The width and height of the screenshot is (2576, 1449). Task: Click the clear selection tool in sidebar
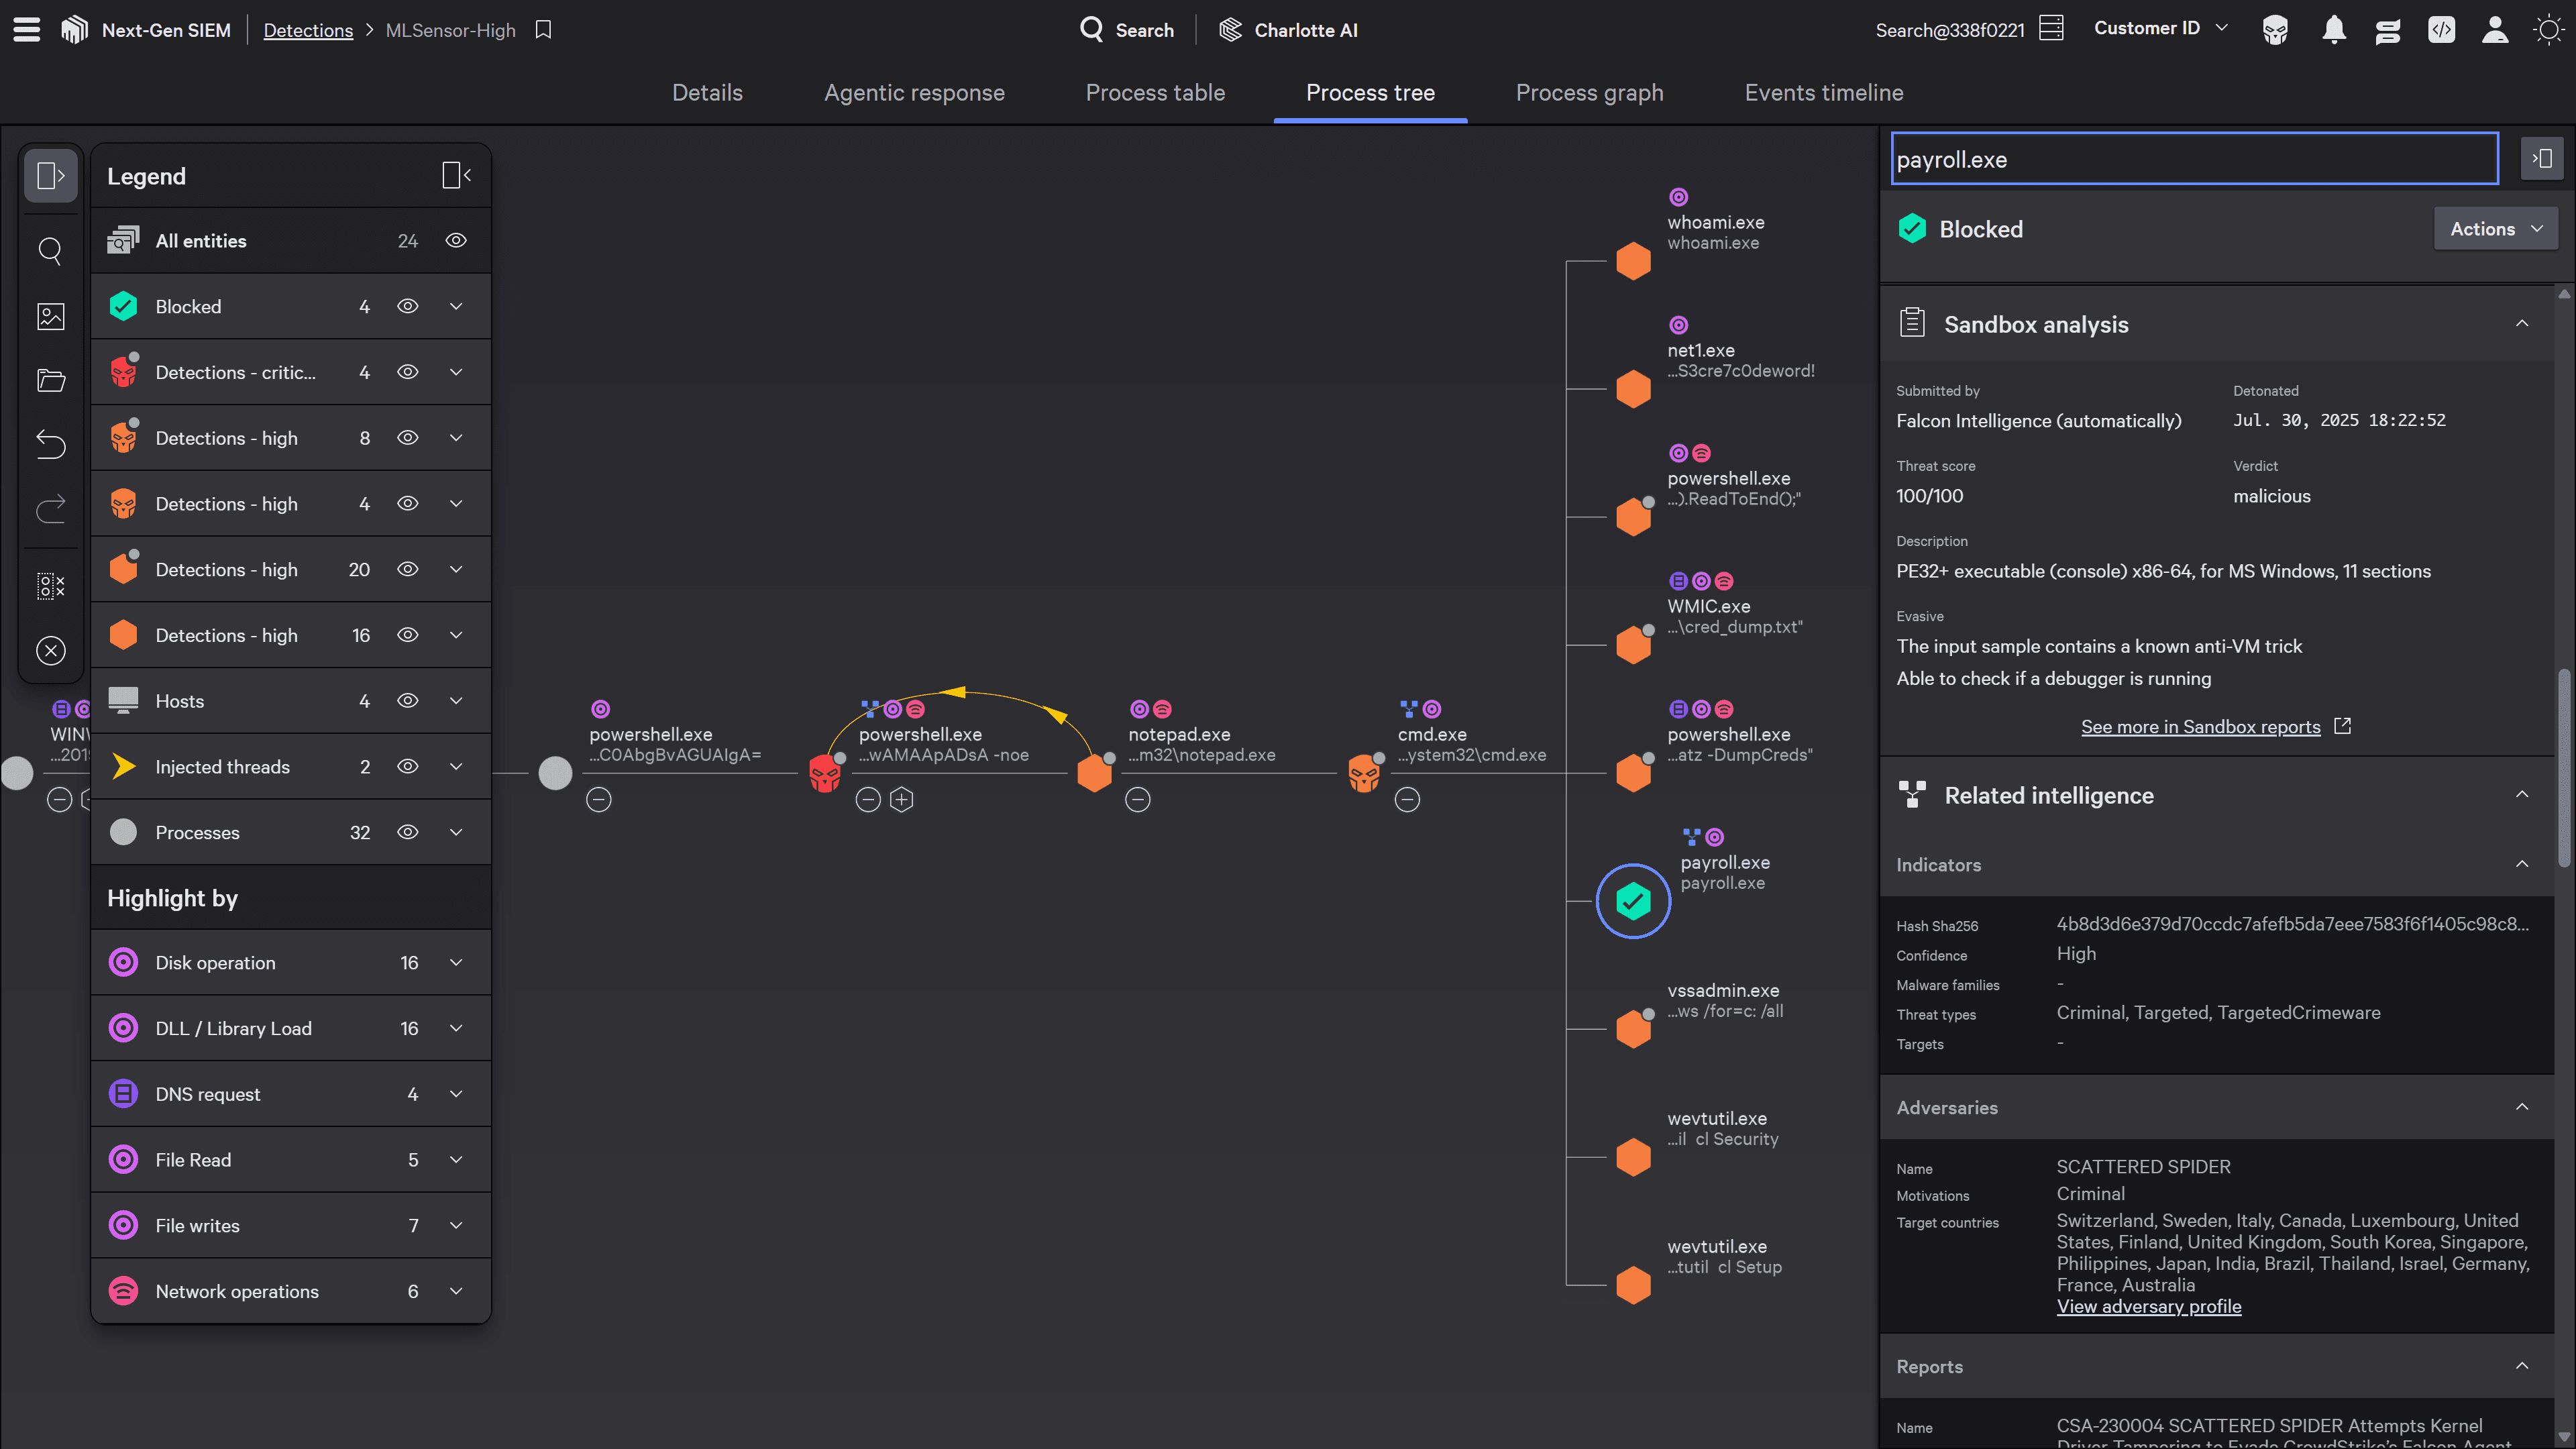(51, 586)
